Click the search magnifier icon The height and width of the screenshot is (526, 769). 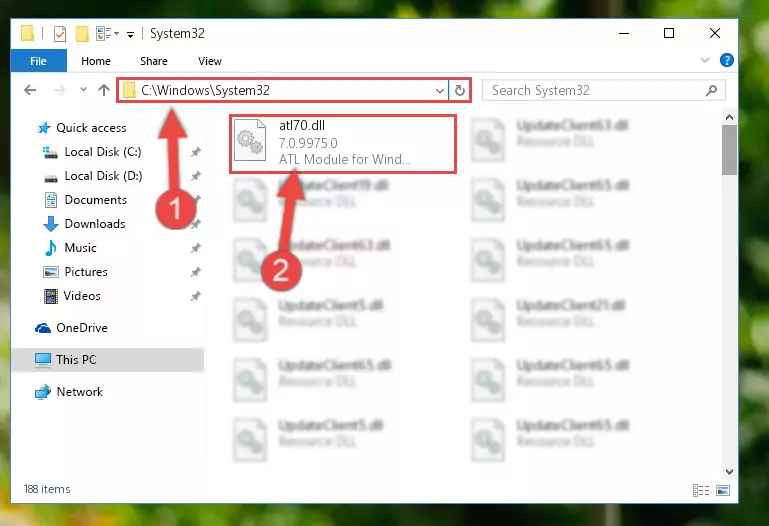712,91
